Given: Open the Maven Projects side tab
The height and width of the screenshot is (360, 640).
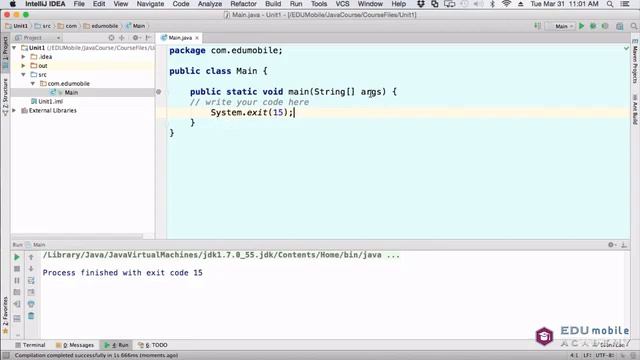Looking at the screenshot, I should click(635, 62).
